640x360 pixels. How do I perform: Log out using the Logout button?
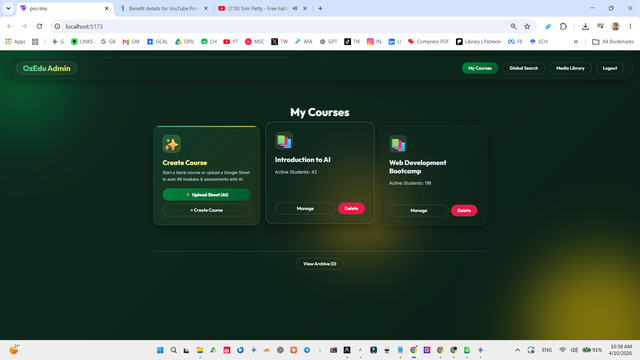(x=610, y=68)
